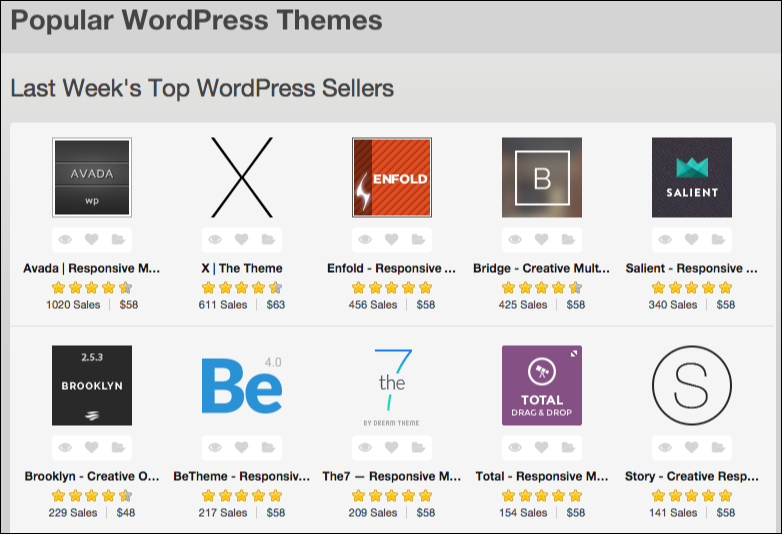Add The7 to collection via folder icon
The width and height of the screenshot is (782, 534).
[418, 448]
